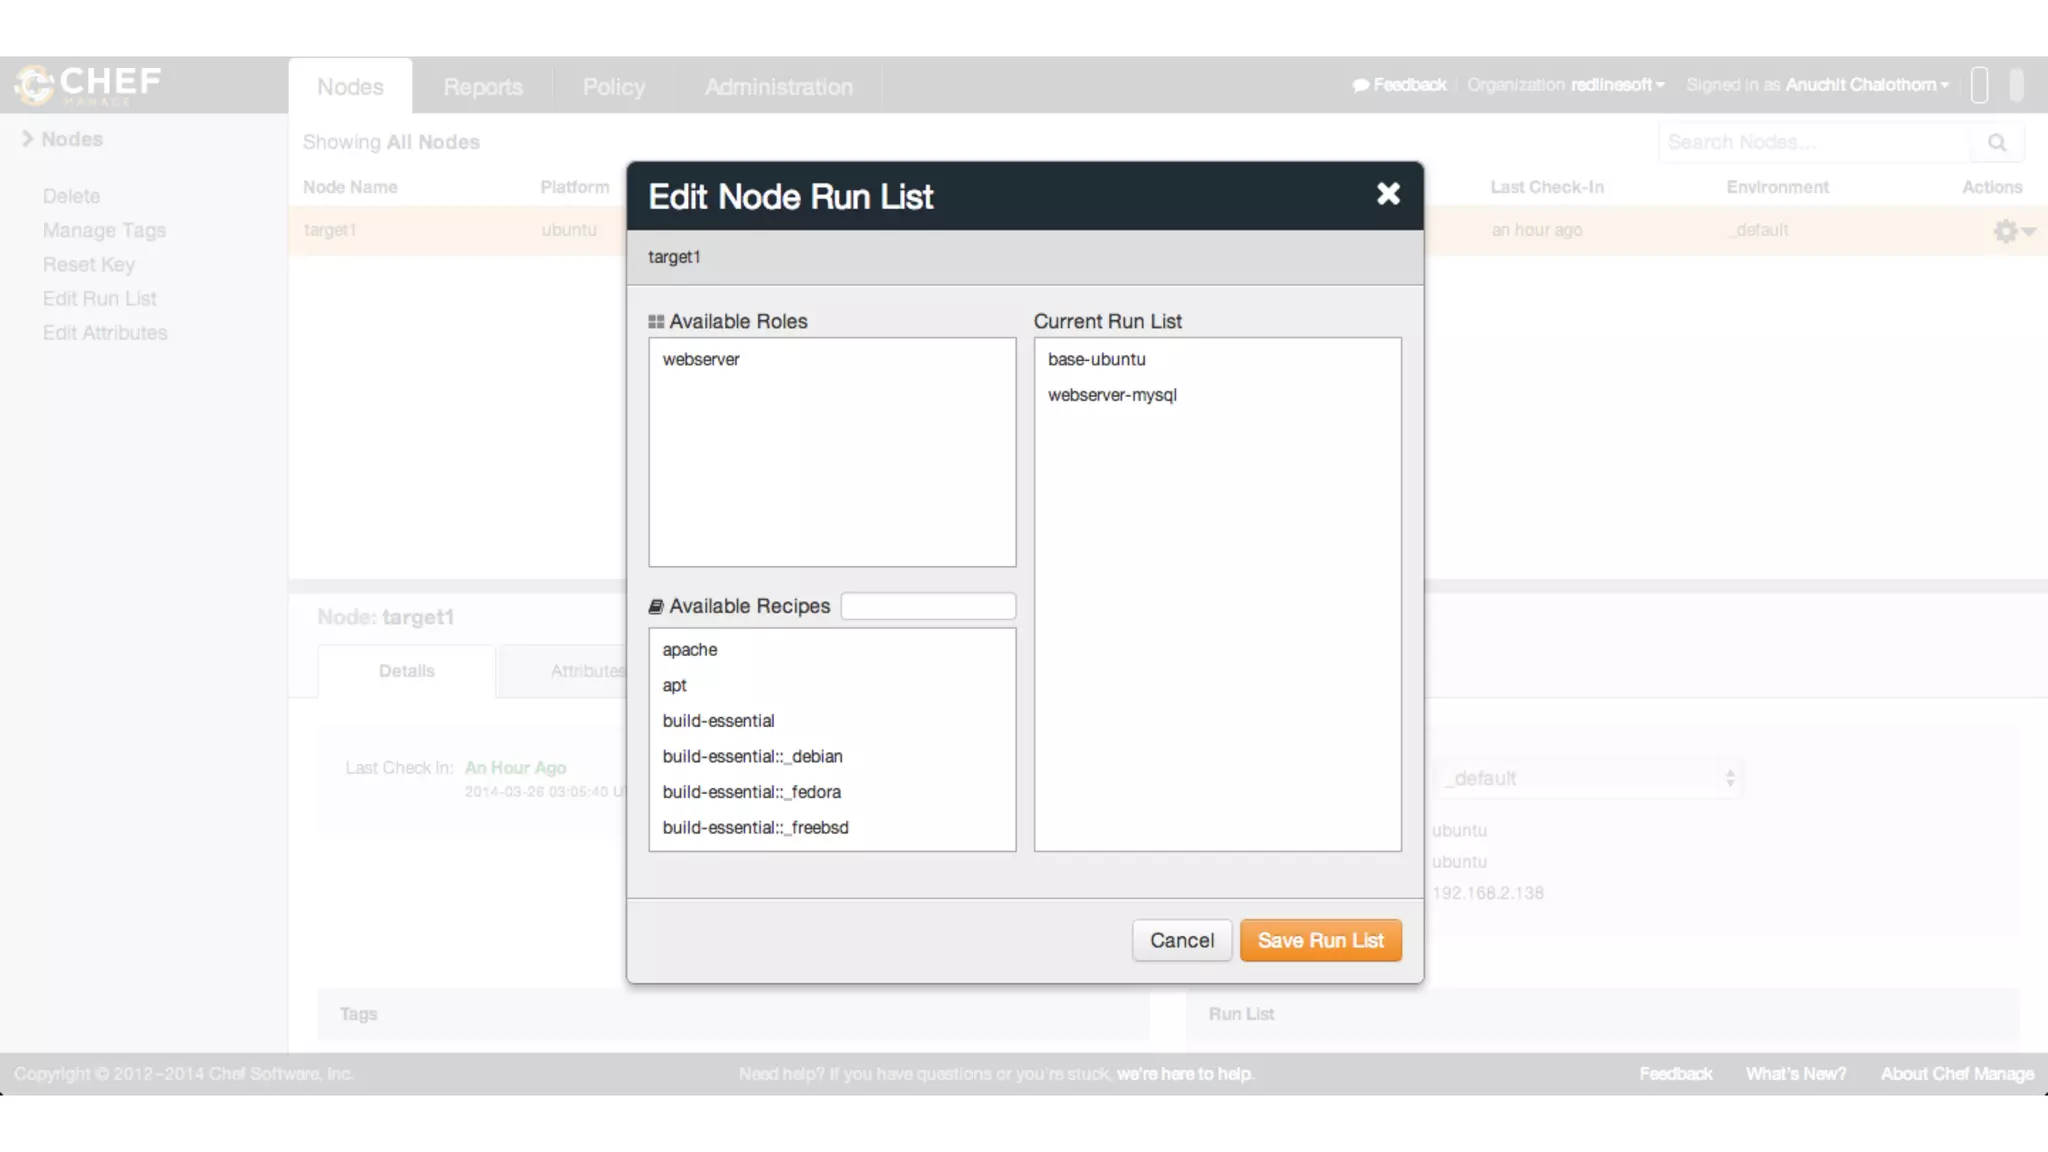Open the Organization redlinesoft dropdown
Image resolution: width=2048 pixels, height=1152 pixels.
pyautogui.click(x=1616, y=85)
